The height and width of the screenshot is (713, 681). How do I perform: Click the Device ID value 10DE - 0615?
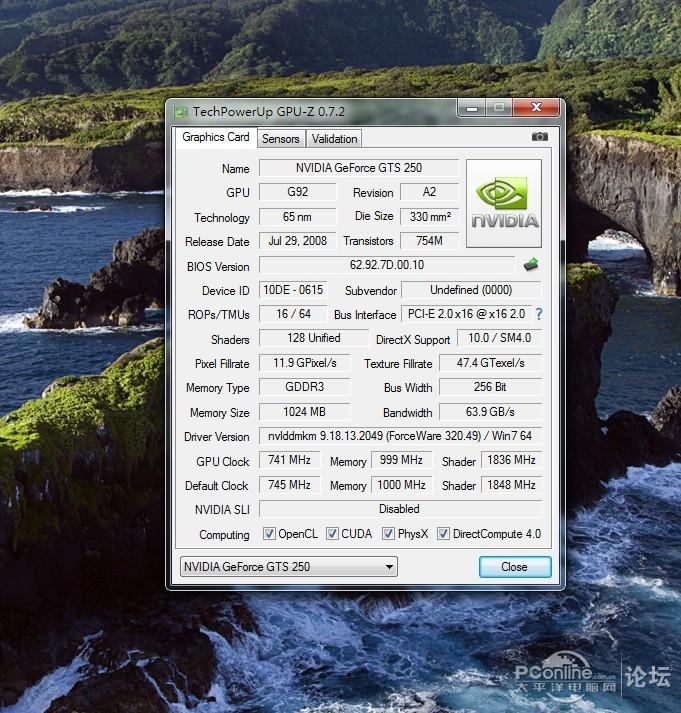[293, 290]
